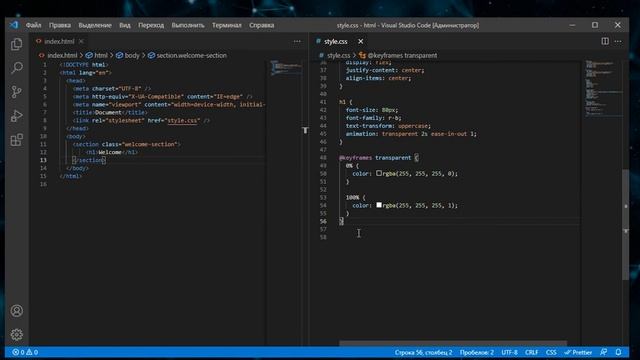Change line endings via CRLF item
Image resolution: width=640 pixels, height=360 pixels.
[531, 352]
